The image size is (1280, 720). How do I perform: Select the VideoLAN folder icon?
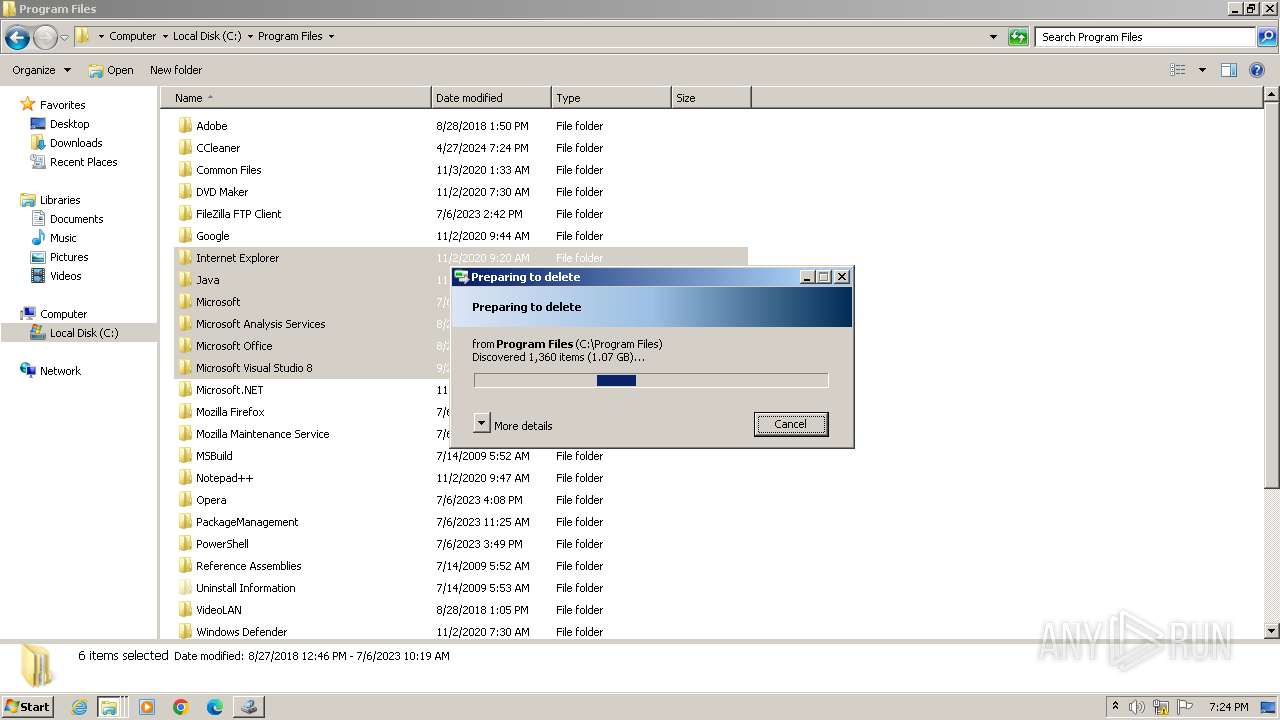pos(185,610)
